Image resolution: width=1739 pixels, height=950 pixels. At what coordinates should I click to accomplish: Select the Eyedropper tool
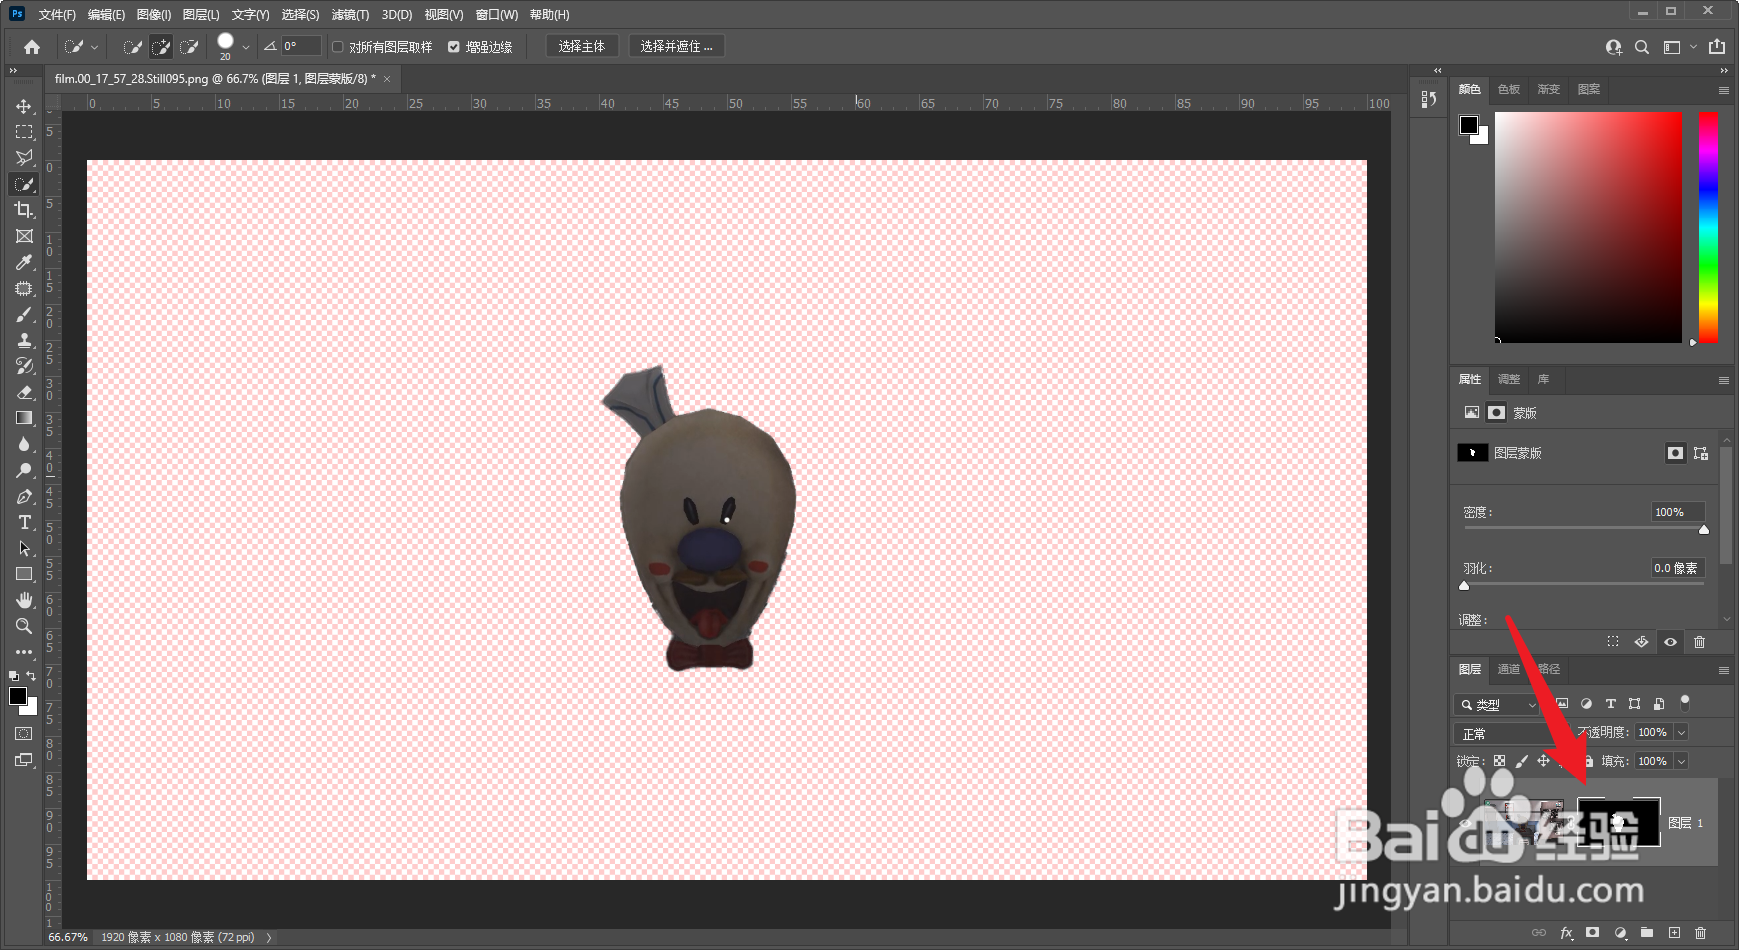(24, 262)
